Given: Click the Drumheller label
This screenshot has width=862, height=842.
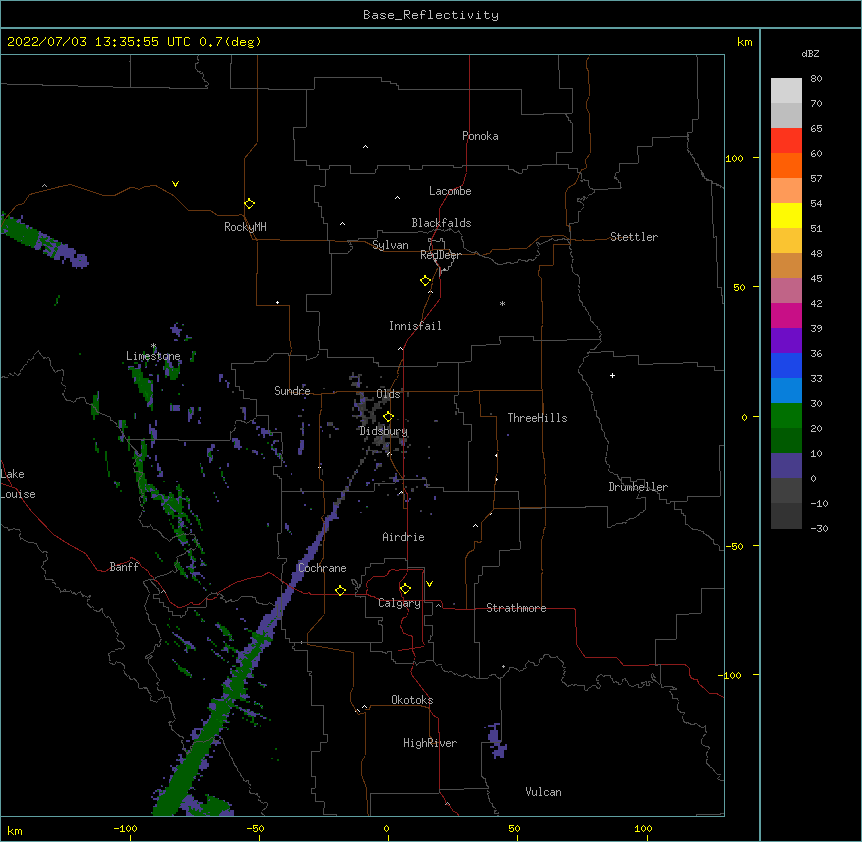Looking at the screenshot, I should click(x=638, y=487).
